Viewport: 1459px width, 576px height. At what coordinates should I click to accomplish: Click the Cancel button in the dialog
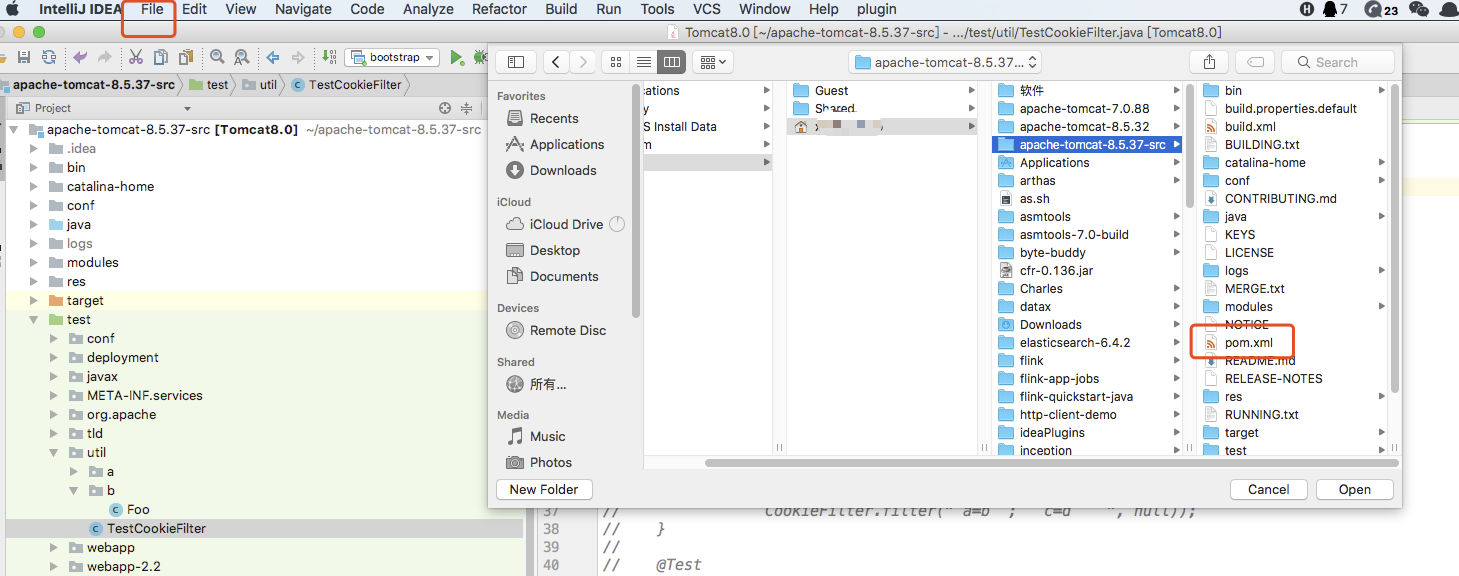pyautogui.click(x=1268, y=489)
